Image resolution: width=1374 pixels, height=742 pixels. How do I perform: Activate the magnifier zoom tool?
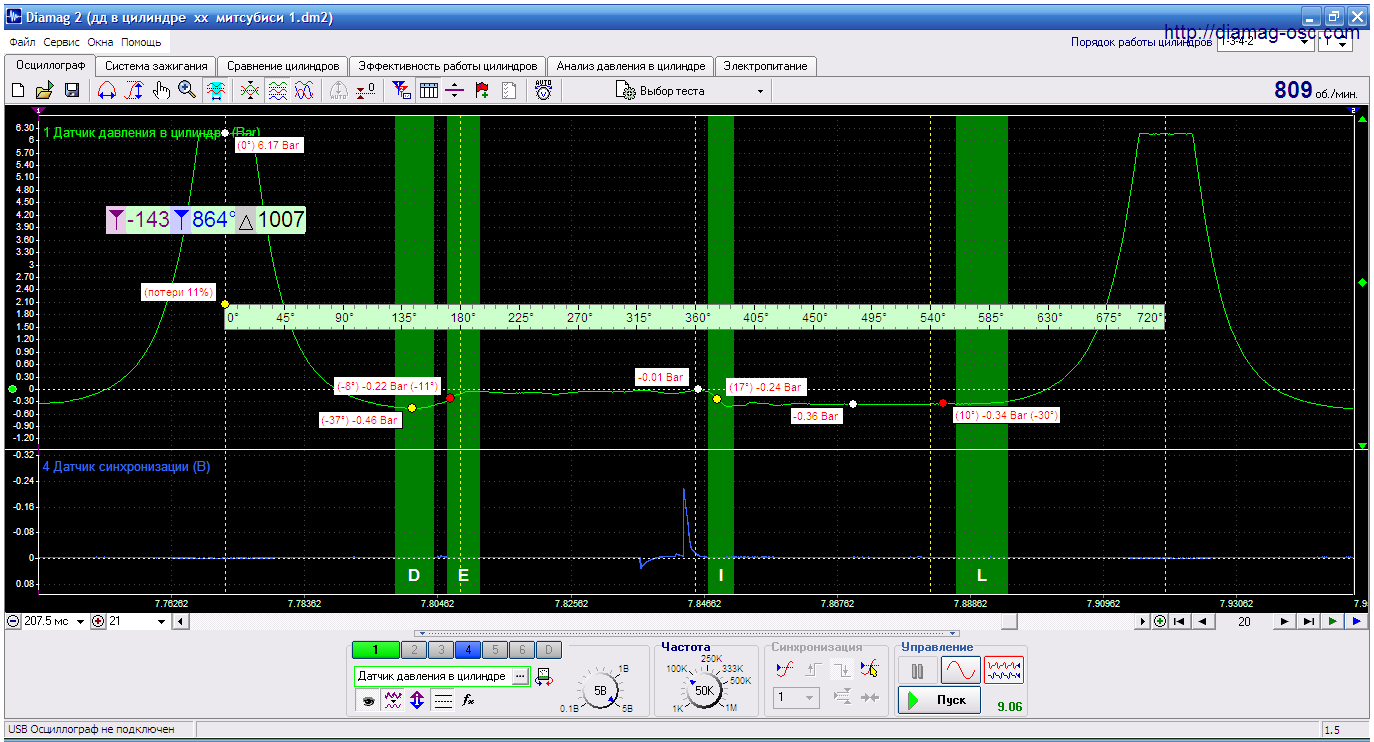(187, 91)
